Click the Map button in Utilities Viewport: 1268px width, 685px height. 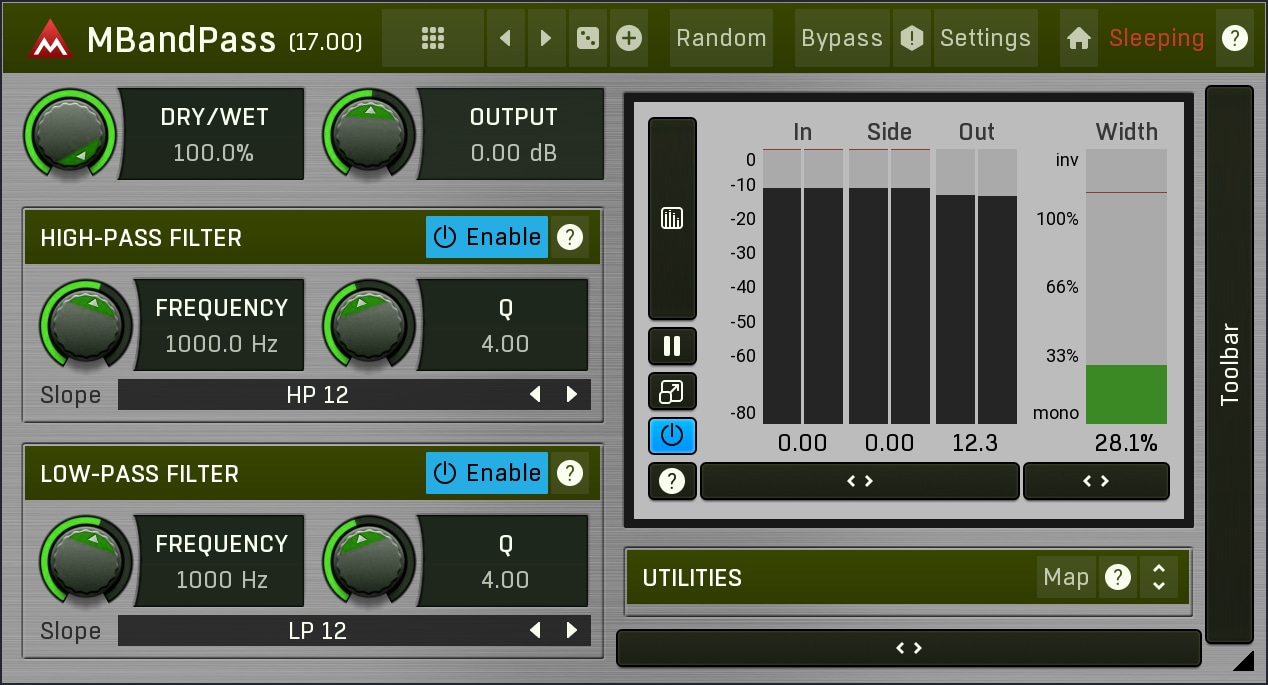point(1066,577)
